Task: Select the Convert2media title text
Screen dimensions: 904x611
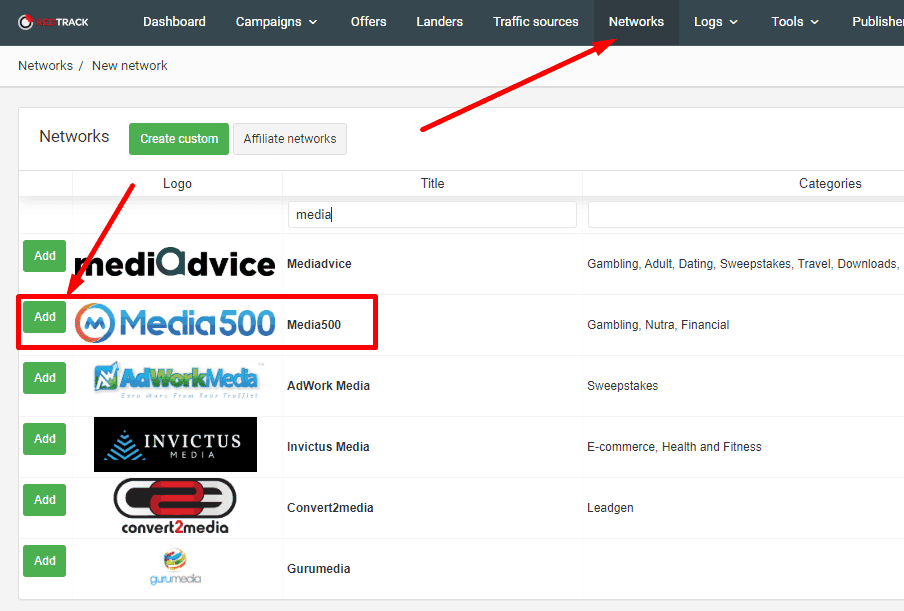Action: click(330, 508)
